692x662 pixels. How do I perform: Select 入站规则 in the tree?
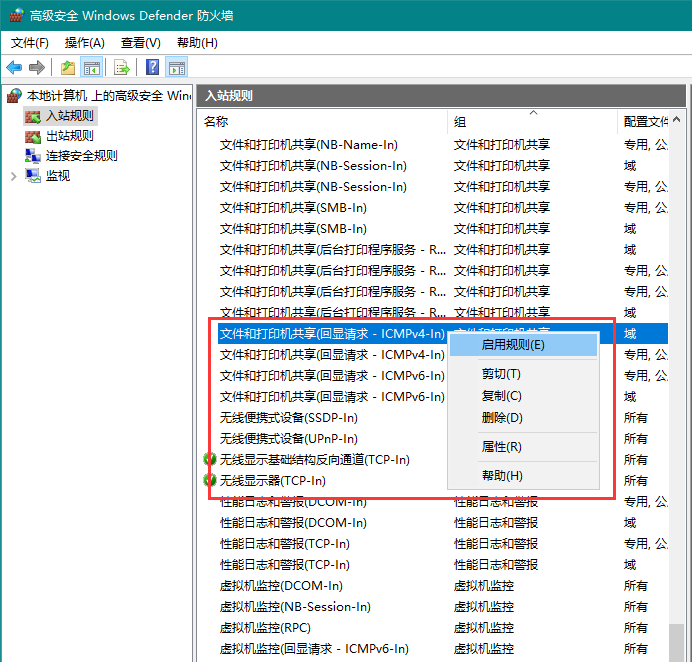pyautogui.click(x=70, y=116)
